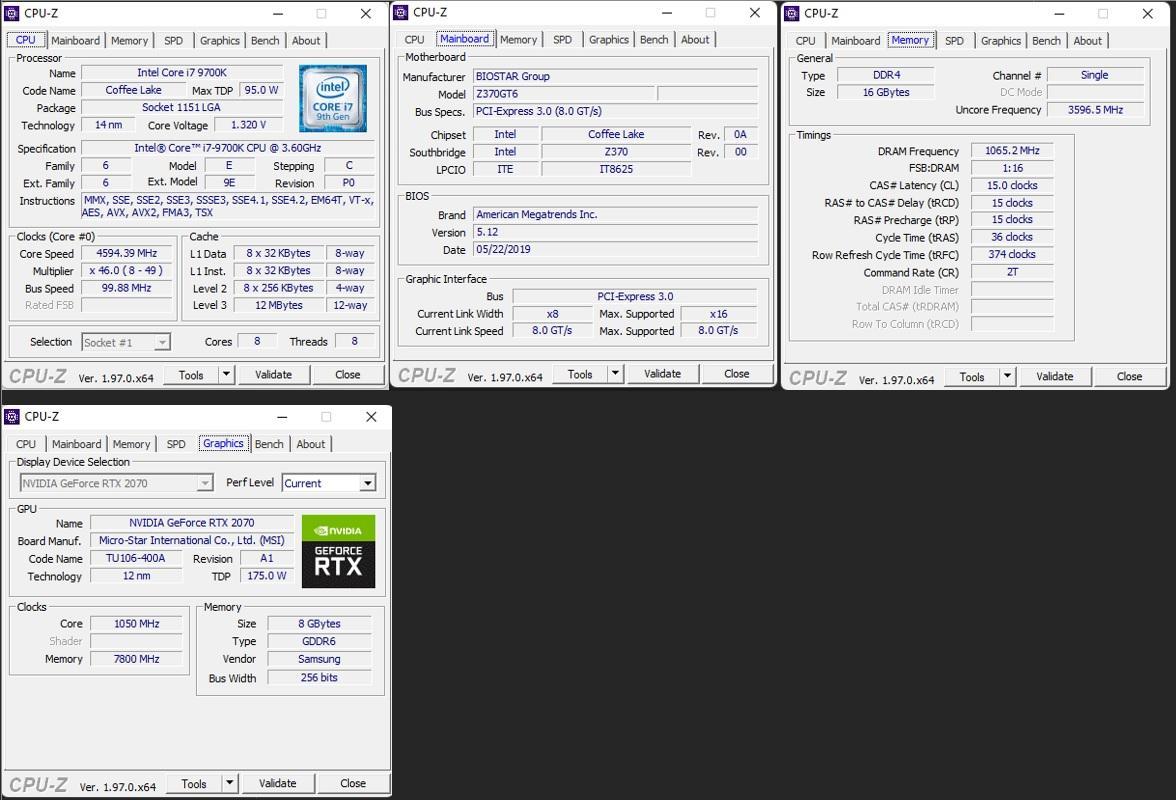Click the DRAM Frequency value '1065.2 MHz'
Screen dimensions: 1176x800
coord(1012,151)
